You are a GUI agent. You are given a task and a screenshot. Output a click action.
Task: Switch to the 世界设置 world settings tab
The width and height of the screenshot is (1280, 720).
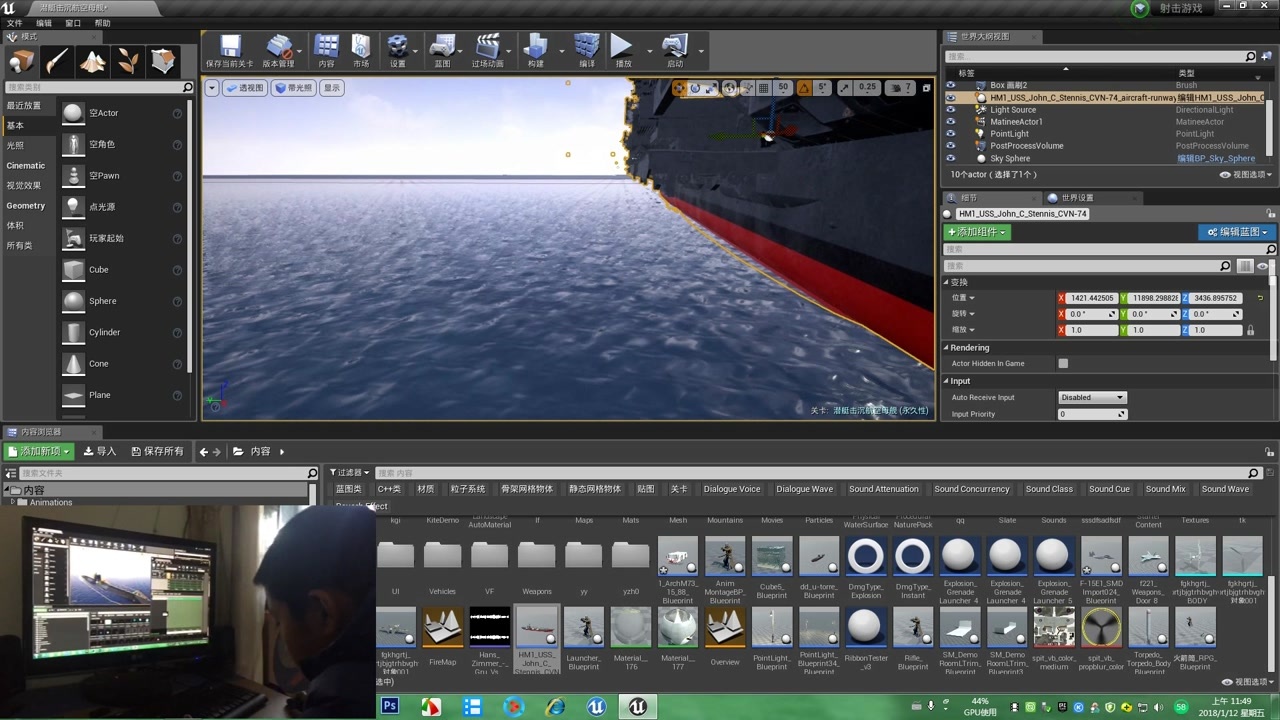click(x=1077, y=198)
